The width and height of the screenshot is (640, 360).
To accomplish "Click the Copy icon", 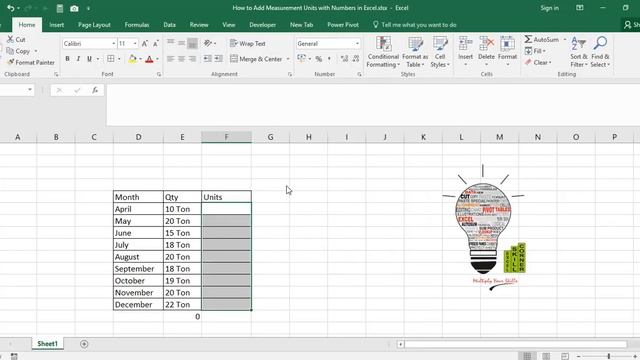I will click(x=10, y=51).
